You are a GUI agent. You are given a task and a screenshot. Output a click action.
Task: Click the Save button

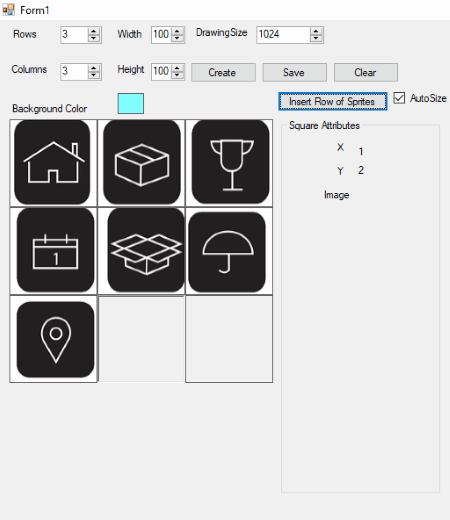[x=295, y=72]
